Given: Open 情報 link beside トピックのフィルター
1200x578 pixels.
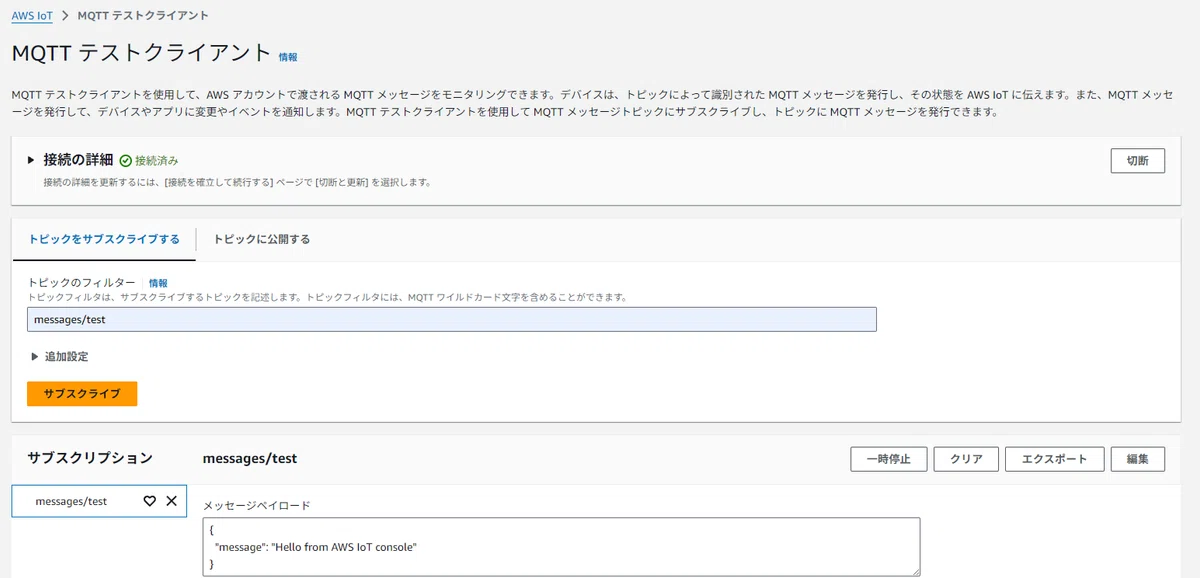Looking at the screenshot, I should click(158, 283).
